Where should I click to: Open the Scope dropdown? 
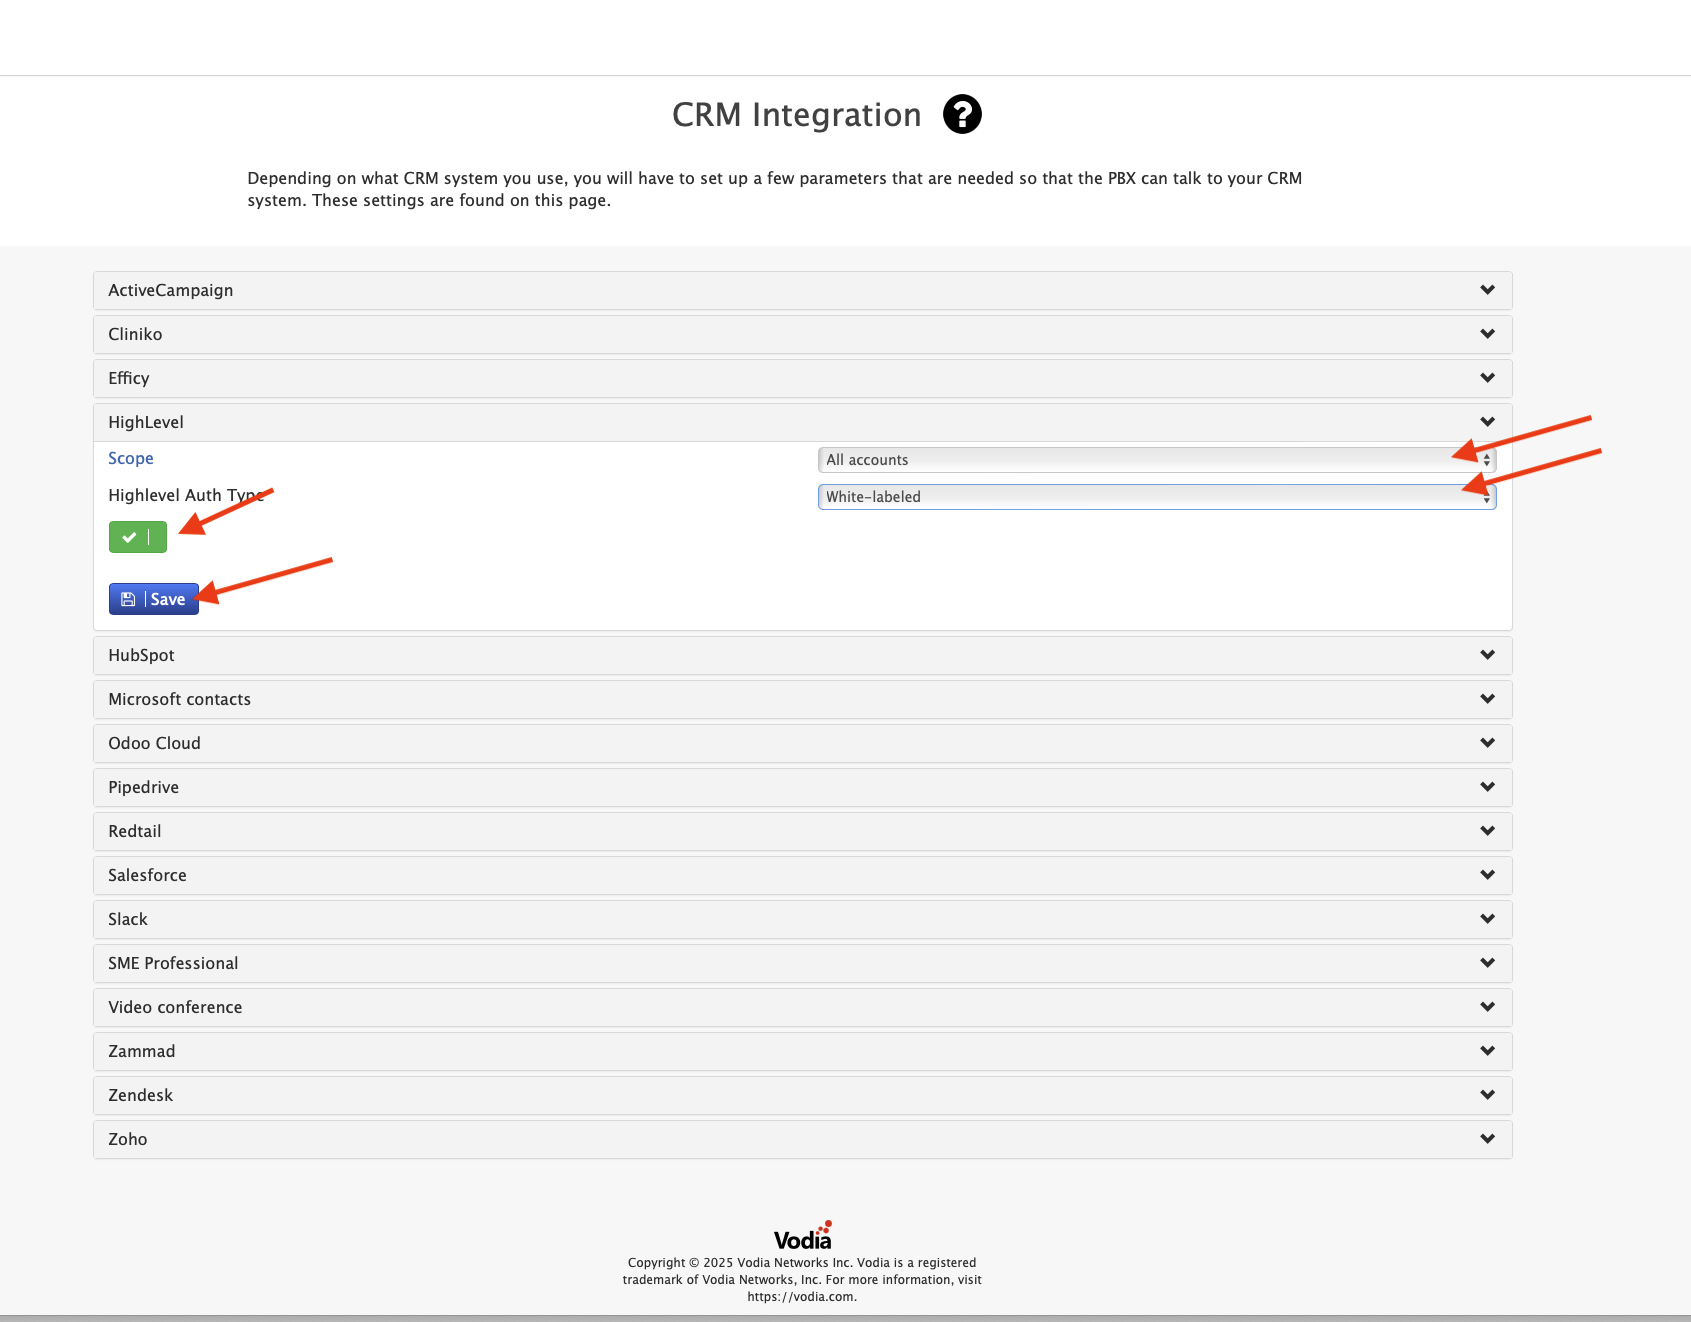pyautogui.click(x=1156, y=460)
